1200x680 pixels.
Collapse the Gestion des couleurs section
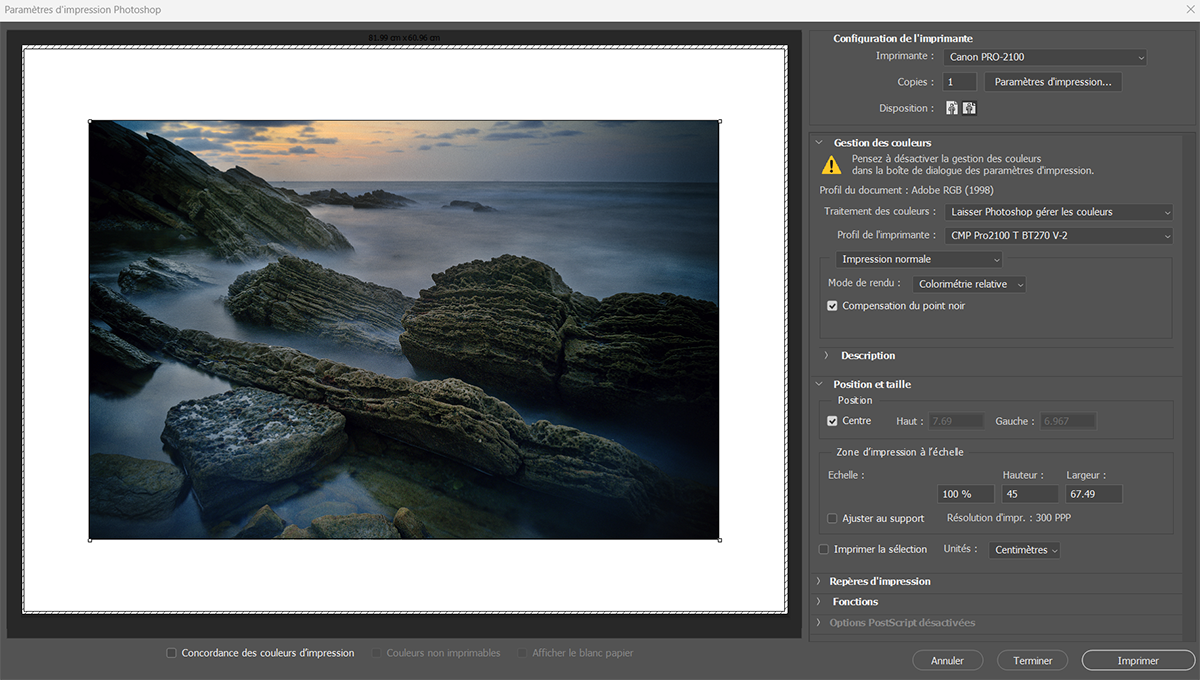819,143
